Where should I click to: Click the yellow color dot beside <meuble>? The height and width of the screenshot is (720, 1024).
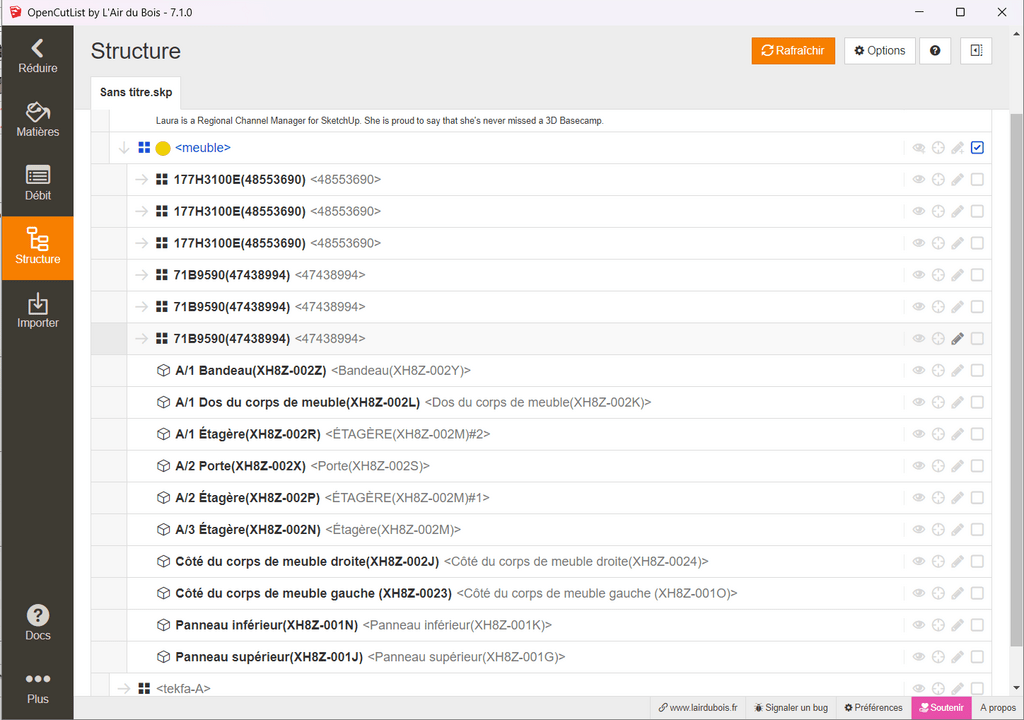[163, 148]
